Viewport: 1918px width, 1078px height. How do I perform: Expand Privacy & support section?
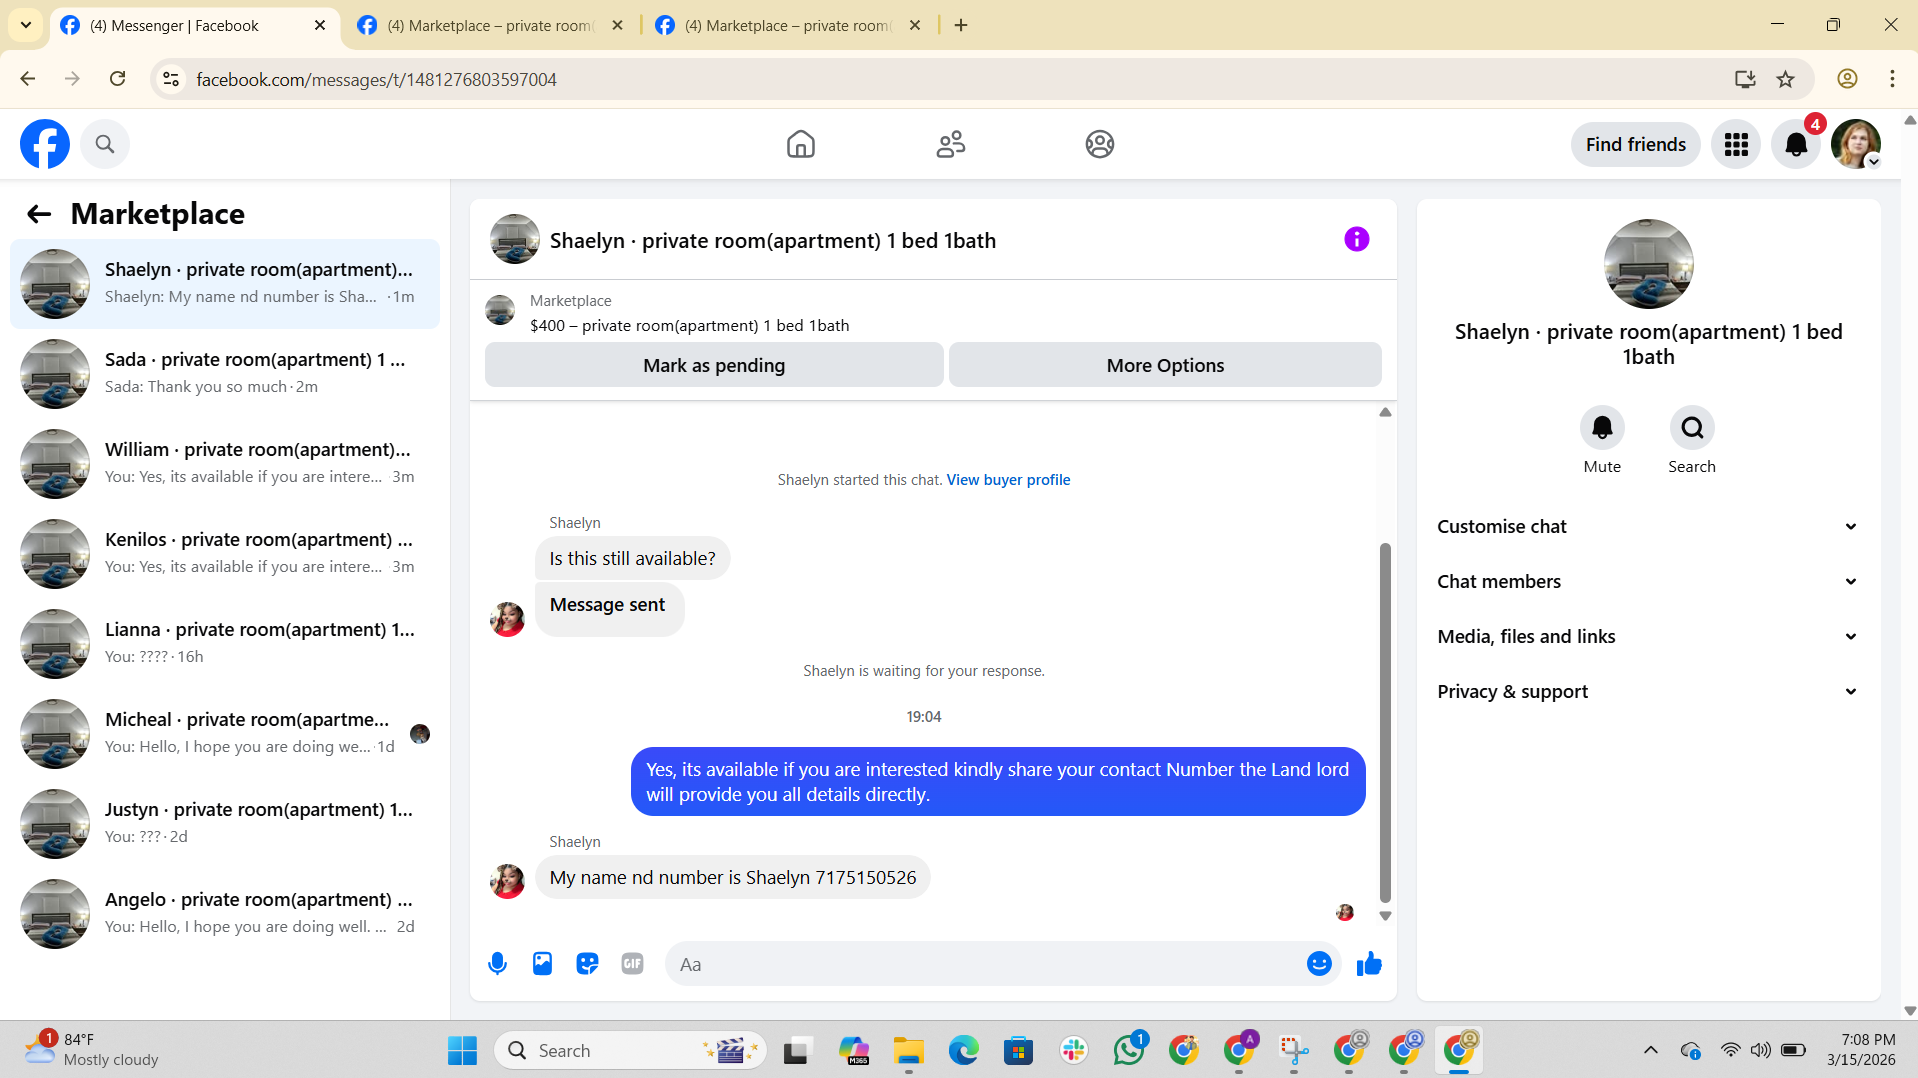[x=1647, y=692]
